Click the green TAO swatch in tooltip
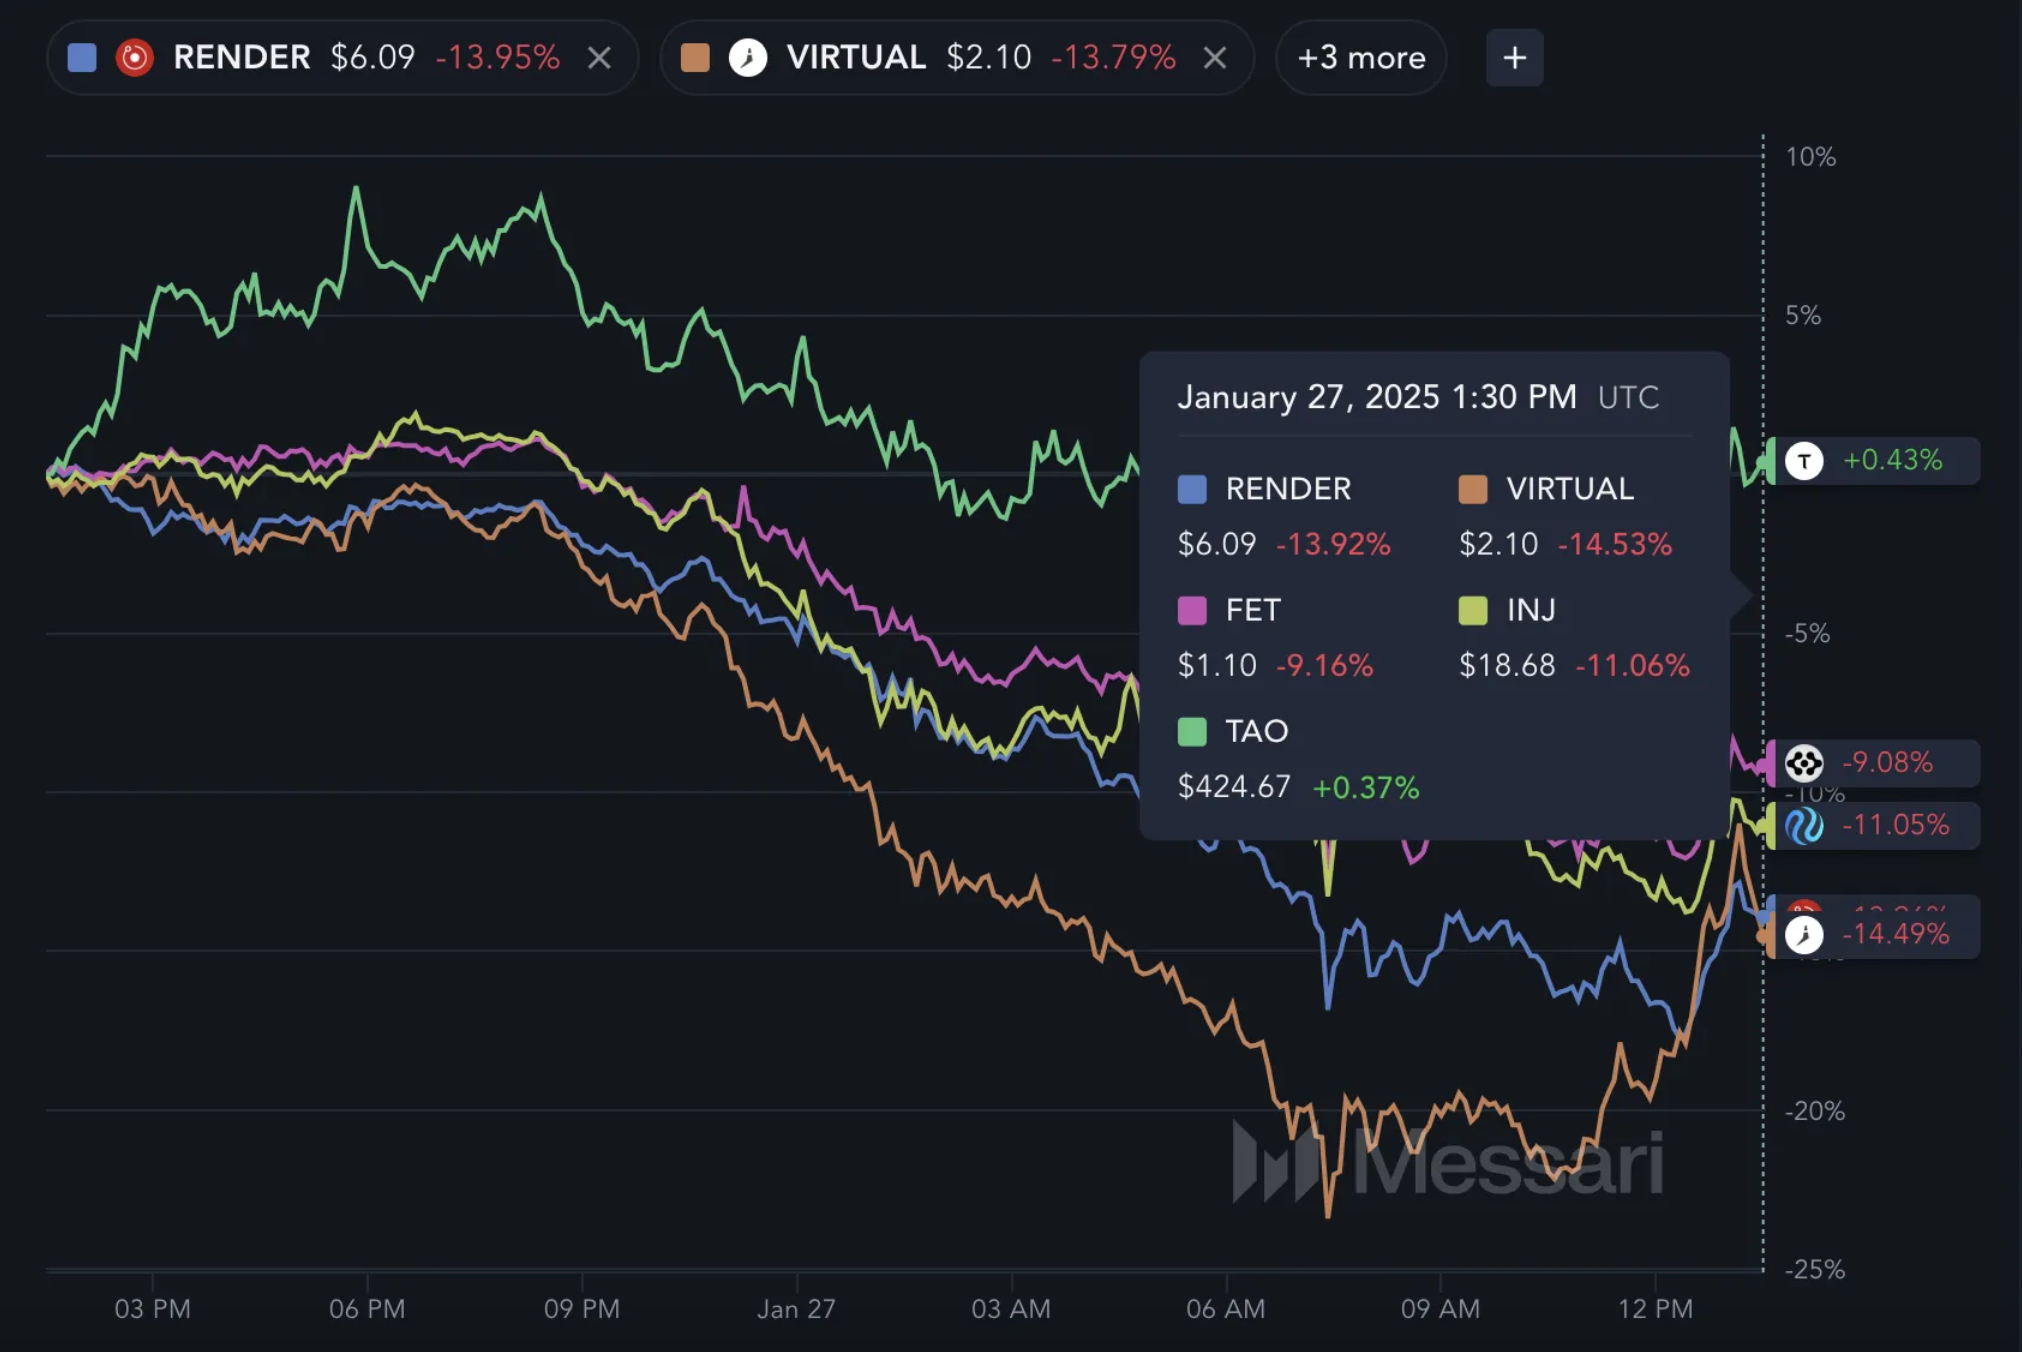The height and width of the screenshot is (1352, 2022). (1192, 731)
